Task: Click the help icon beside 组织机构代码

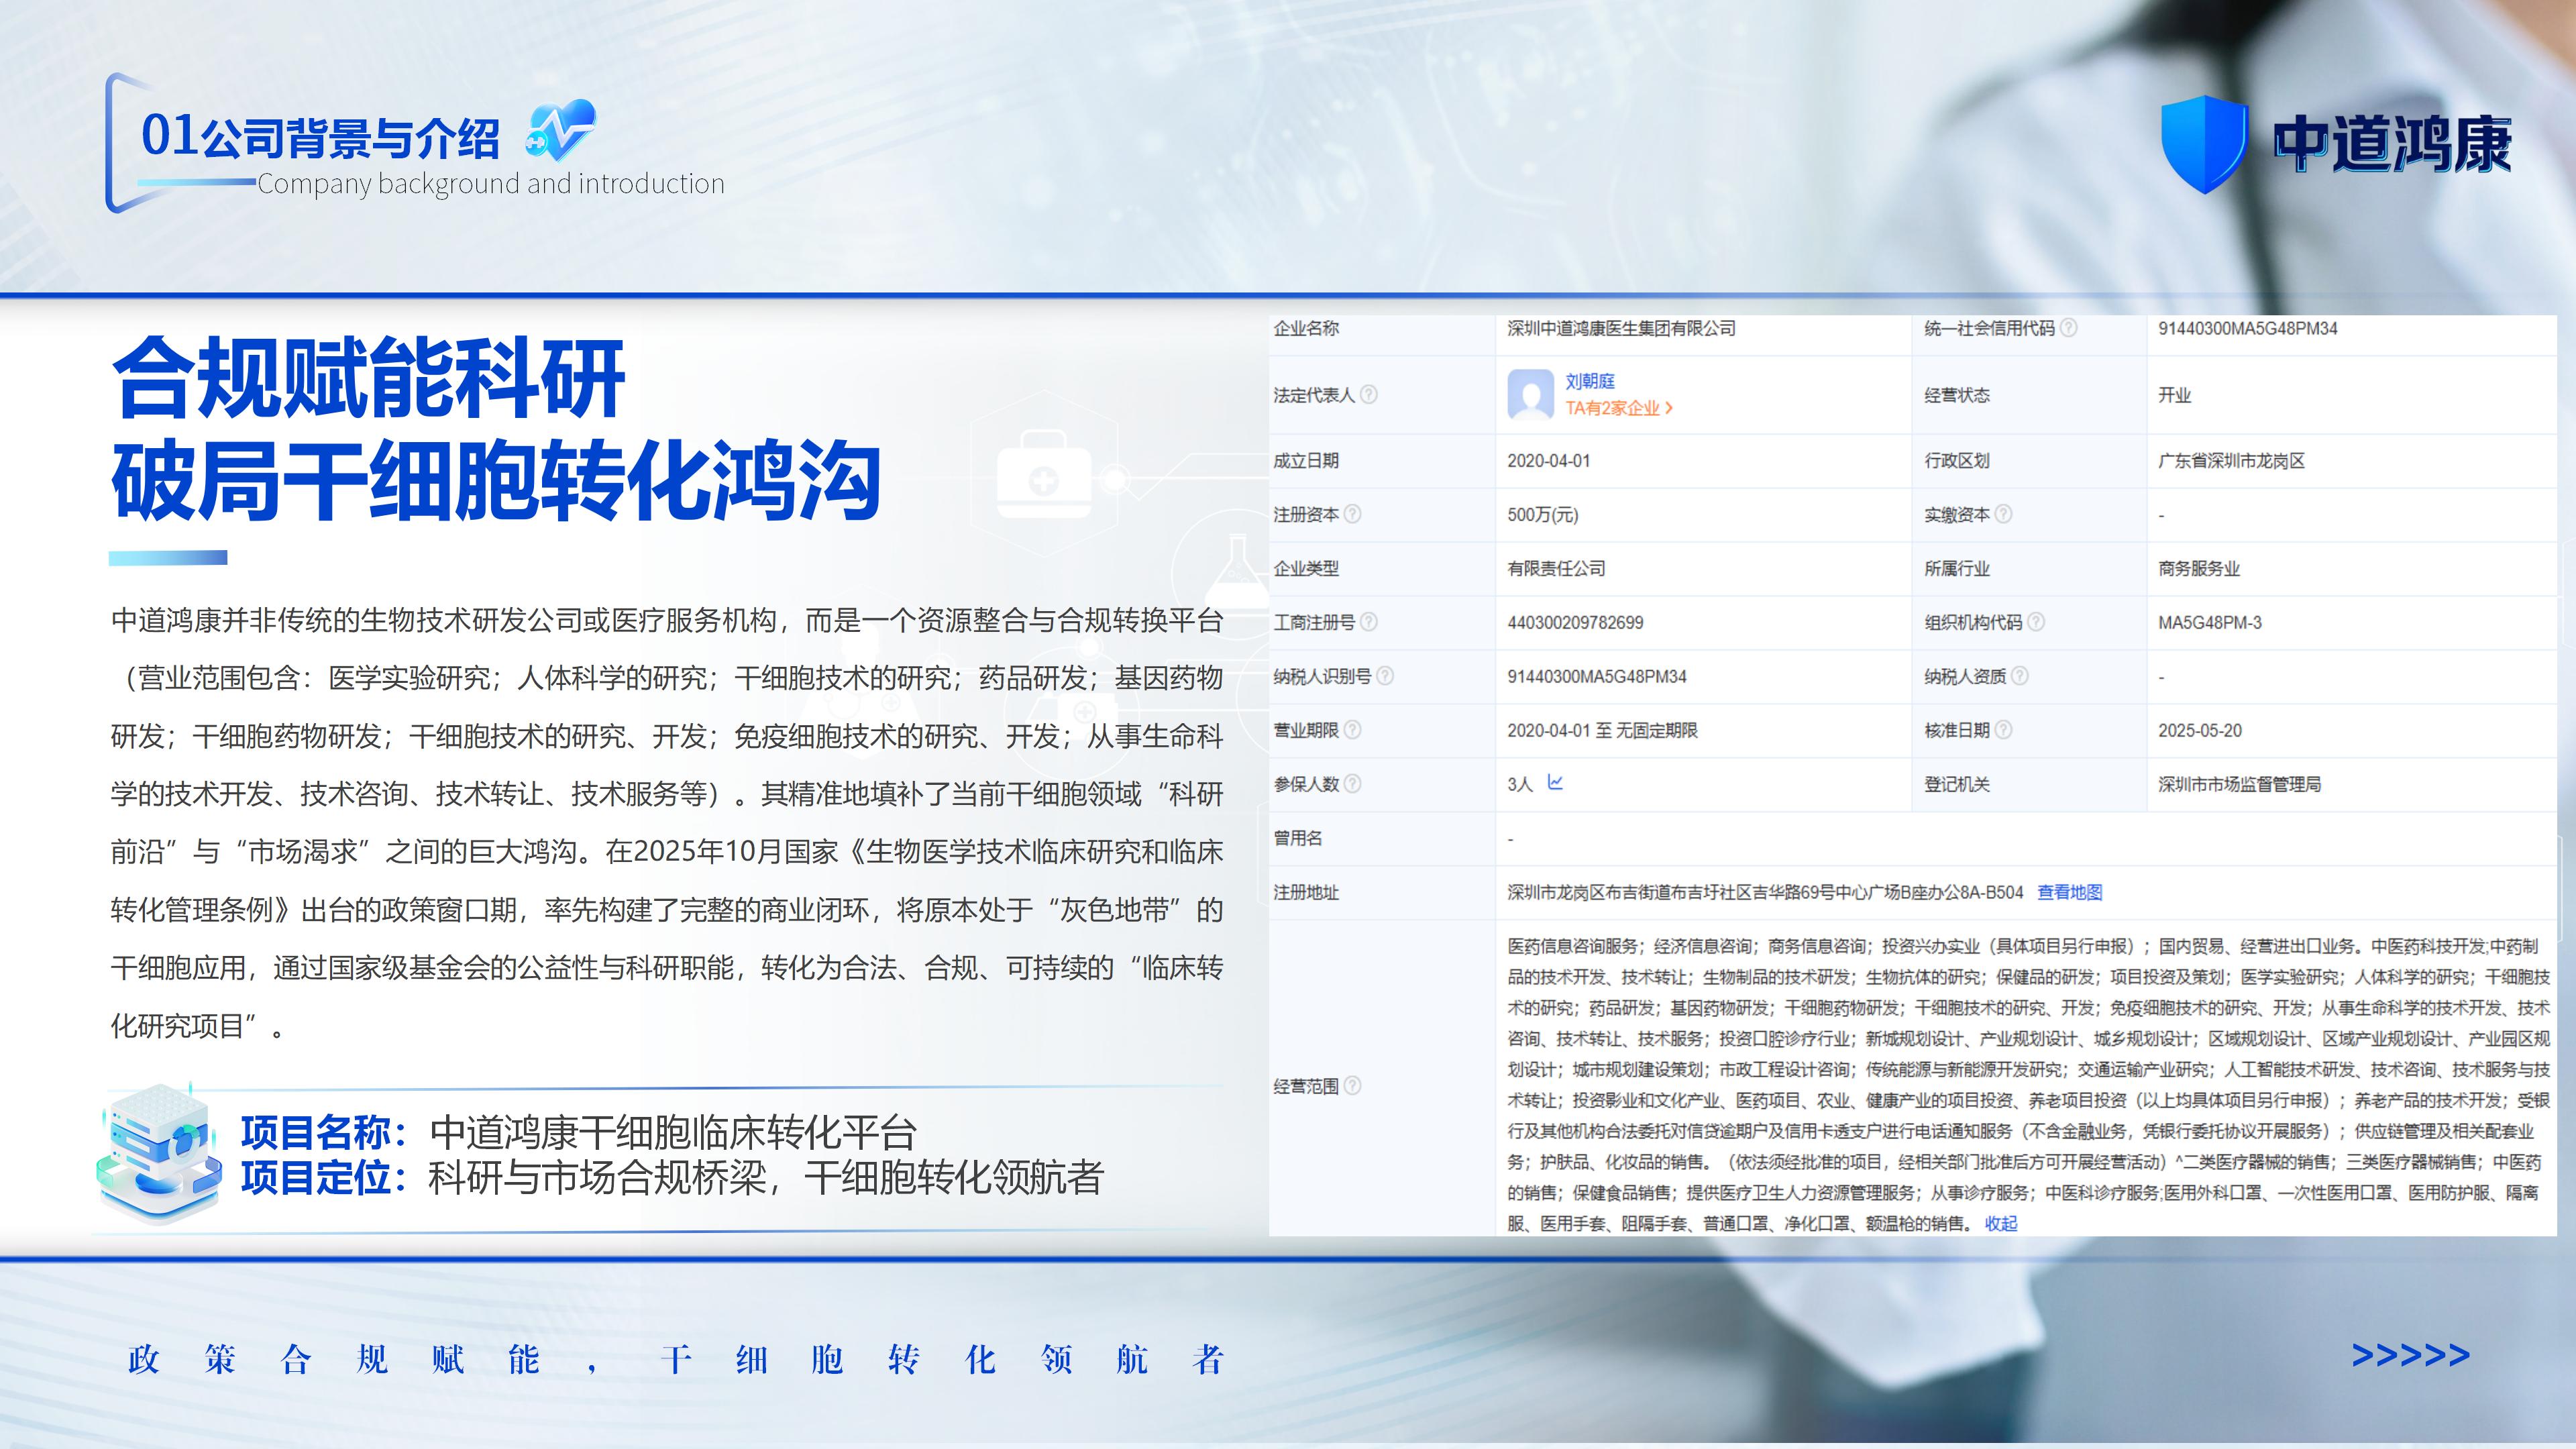Action: pos(2036,621)
